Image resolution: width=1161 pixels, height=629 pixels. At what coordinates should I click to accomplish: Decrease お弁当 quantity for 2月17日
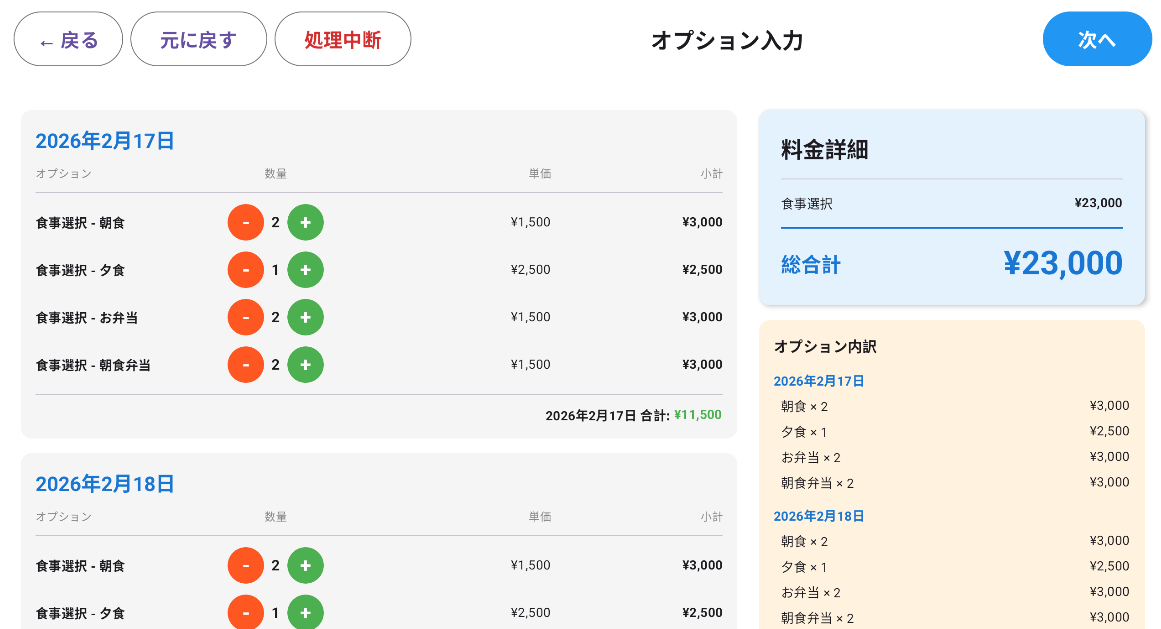point(245,317)
